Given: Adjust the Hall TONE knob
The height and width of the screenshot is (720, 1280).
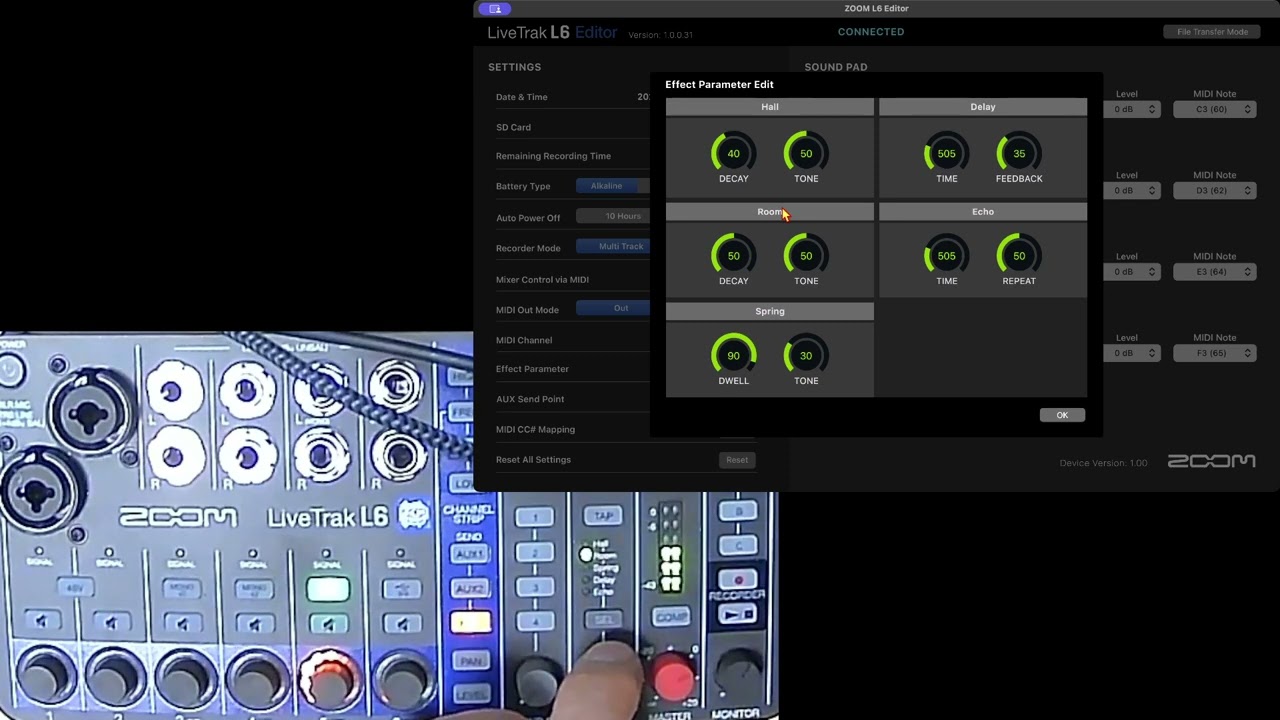Looking at the screenshot, I should coord(806,154).
